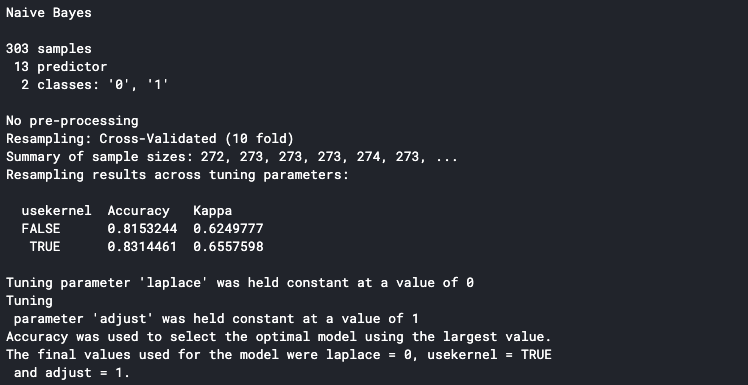This screenshot has height=385, width=748.
Task: Click kappa value 0.6557598
Action: (x=228, y=247)
